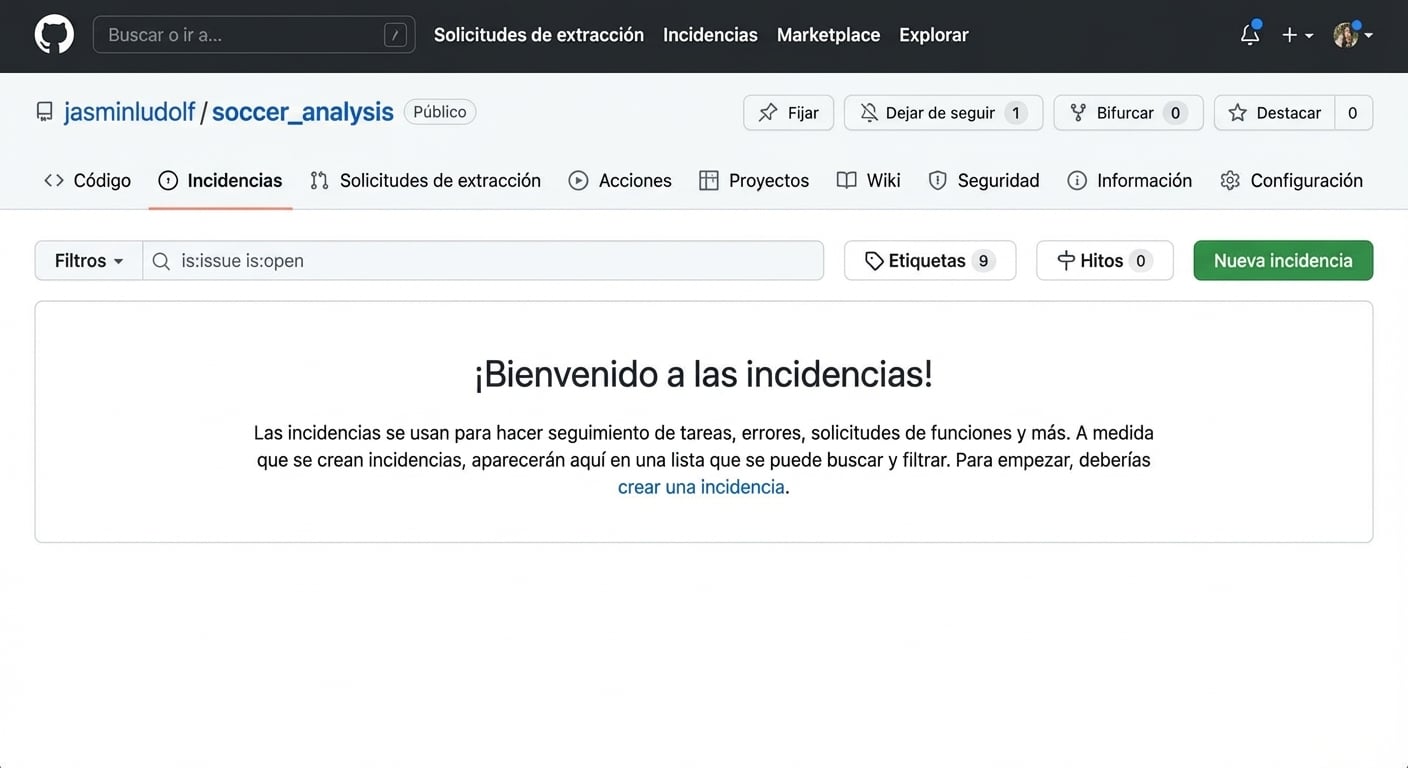Screen dimensions: 1408x768
Task: Click the green Nueva incidencia button
Action: 1283,261
